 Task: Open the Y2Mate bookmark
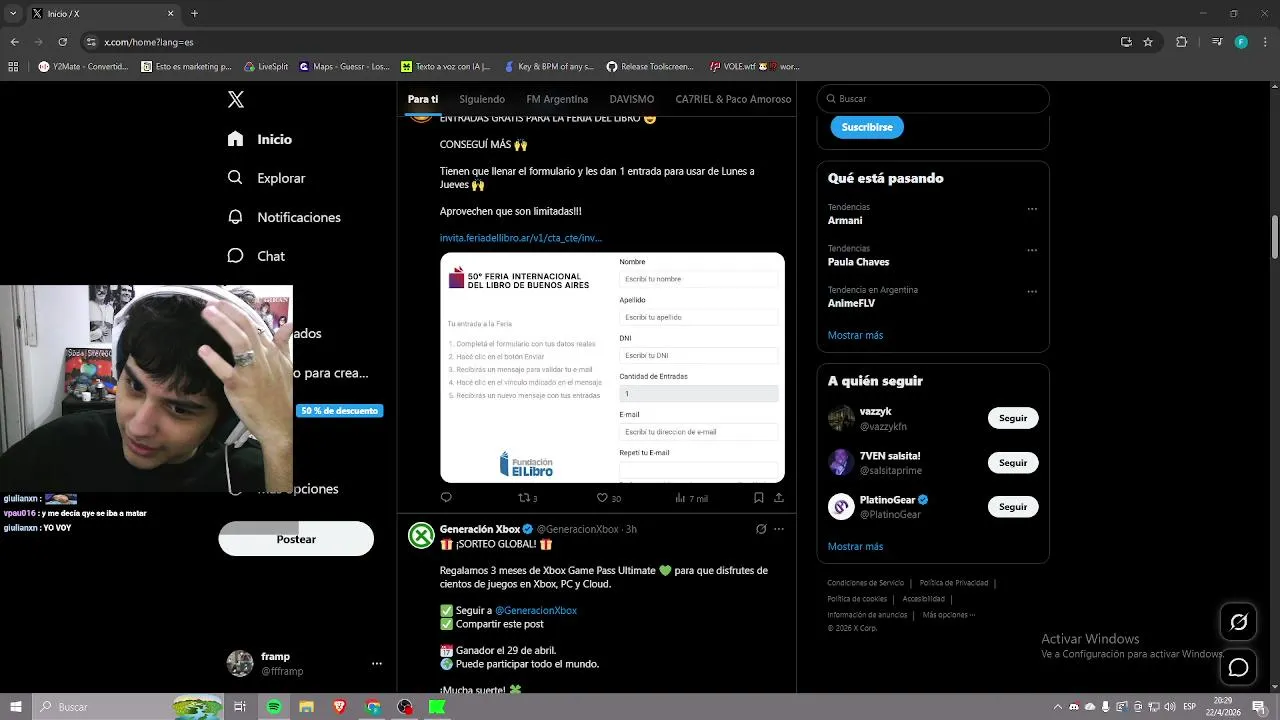point(84,67)
